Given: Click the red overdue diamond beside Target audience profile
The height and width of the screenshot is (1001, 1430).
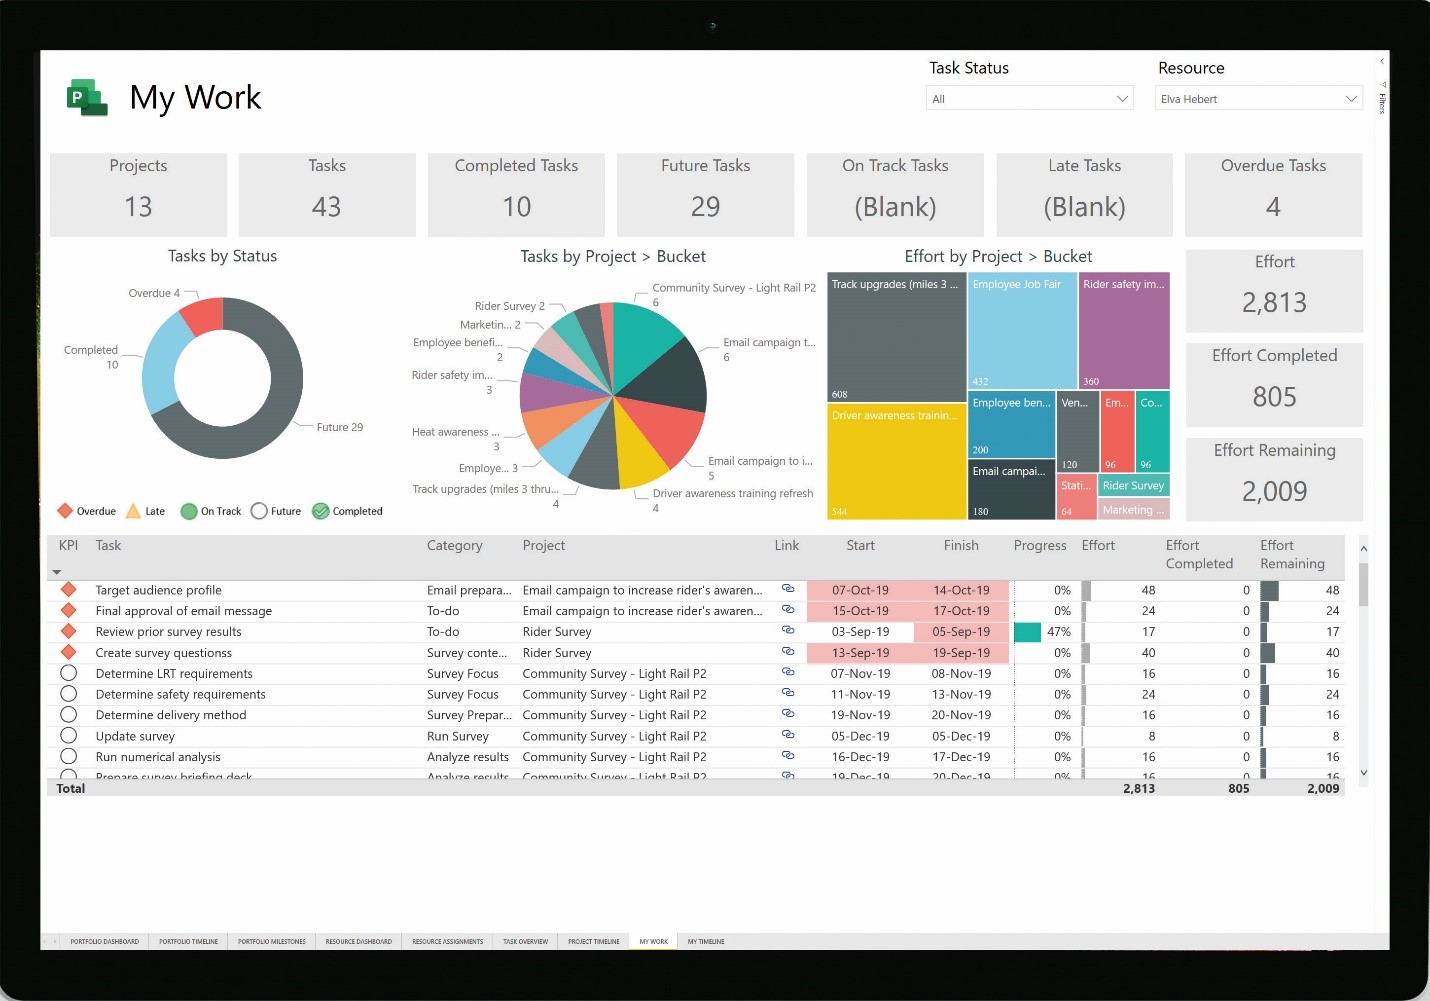Looking at the screenshot, I should (69, 590).
